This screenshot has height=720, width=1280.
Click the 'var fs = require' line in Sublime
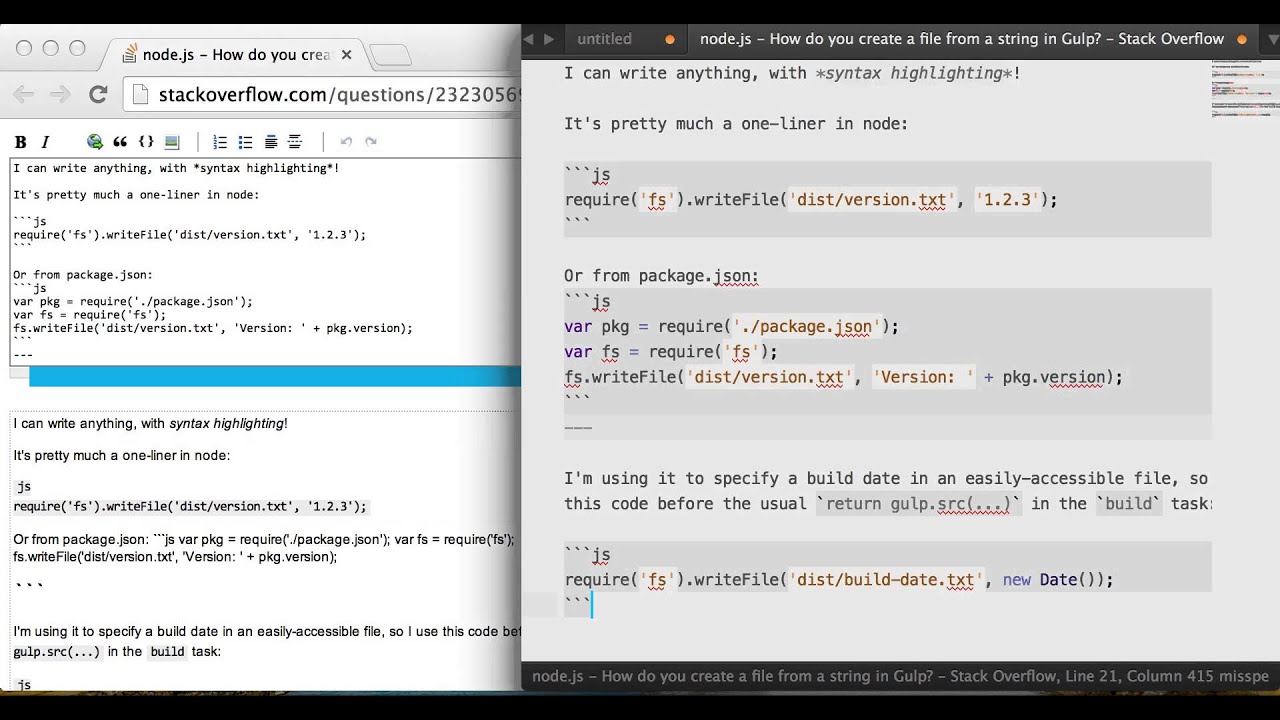click(x=670, y=352)
